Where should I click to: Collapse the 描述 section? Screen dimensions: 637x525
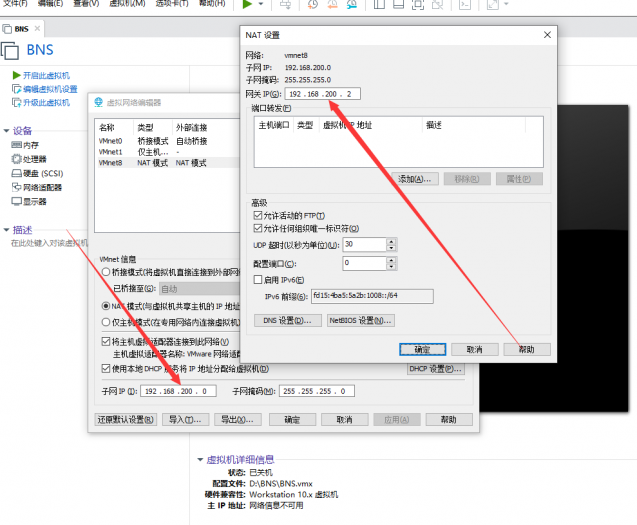tap(6, 230)
